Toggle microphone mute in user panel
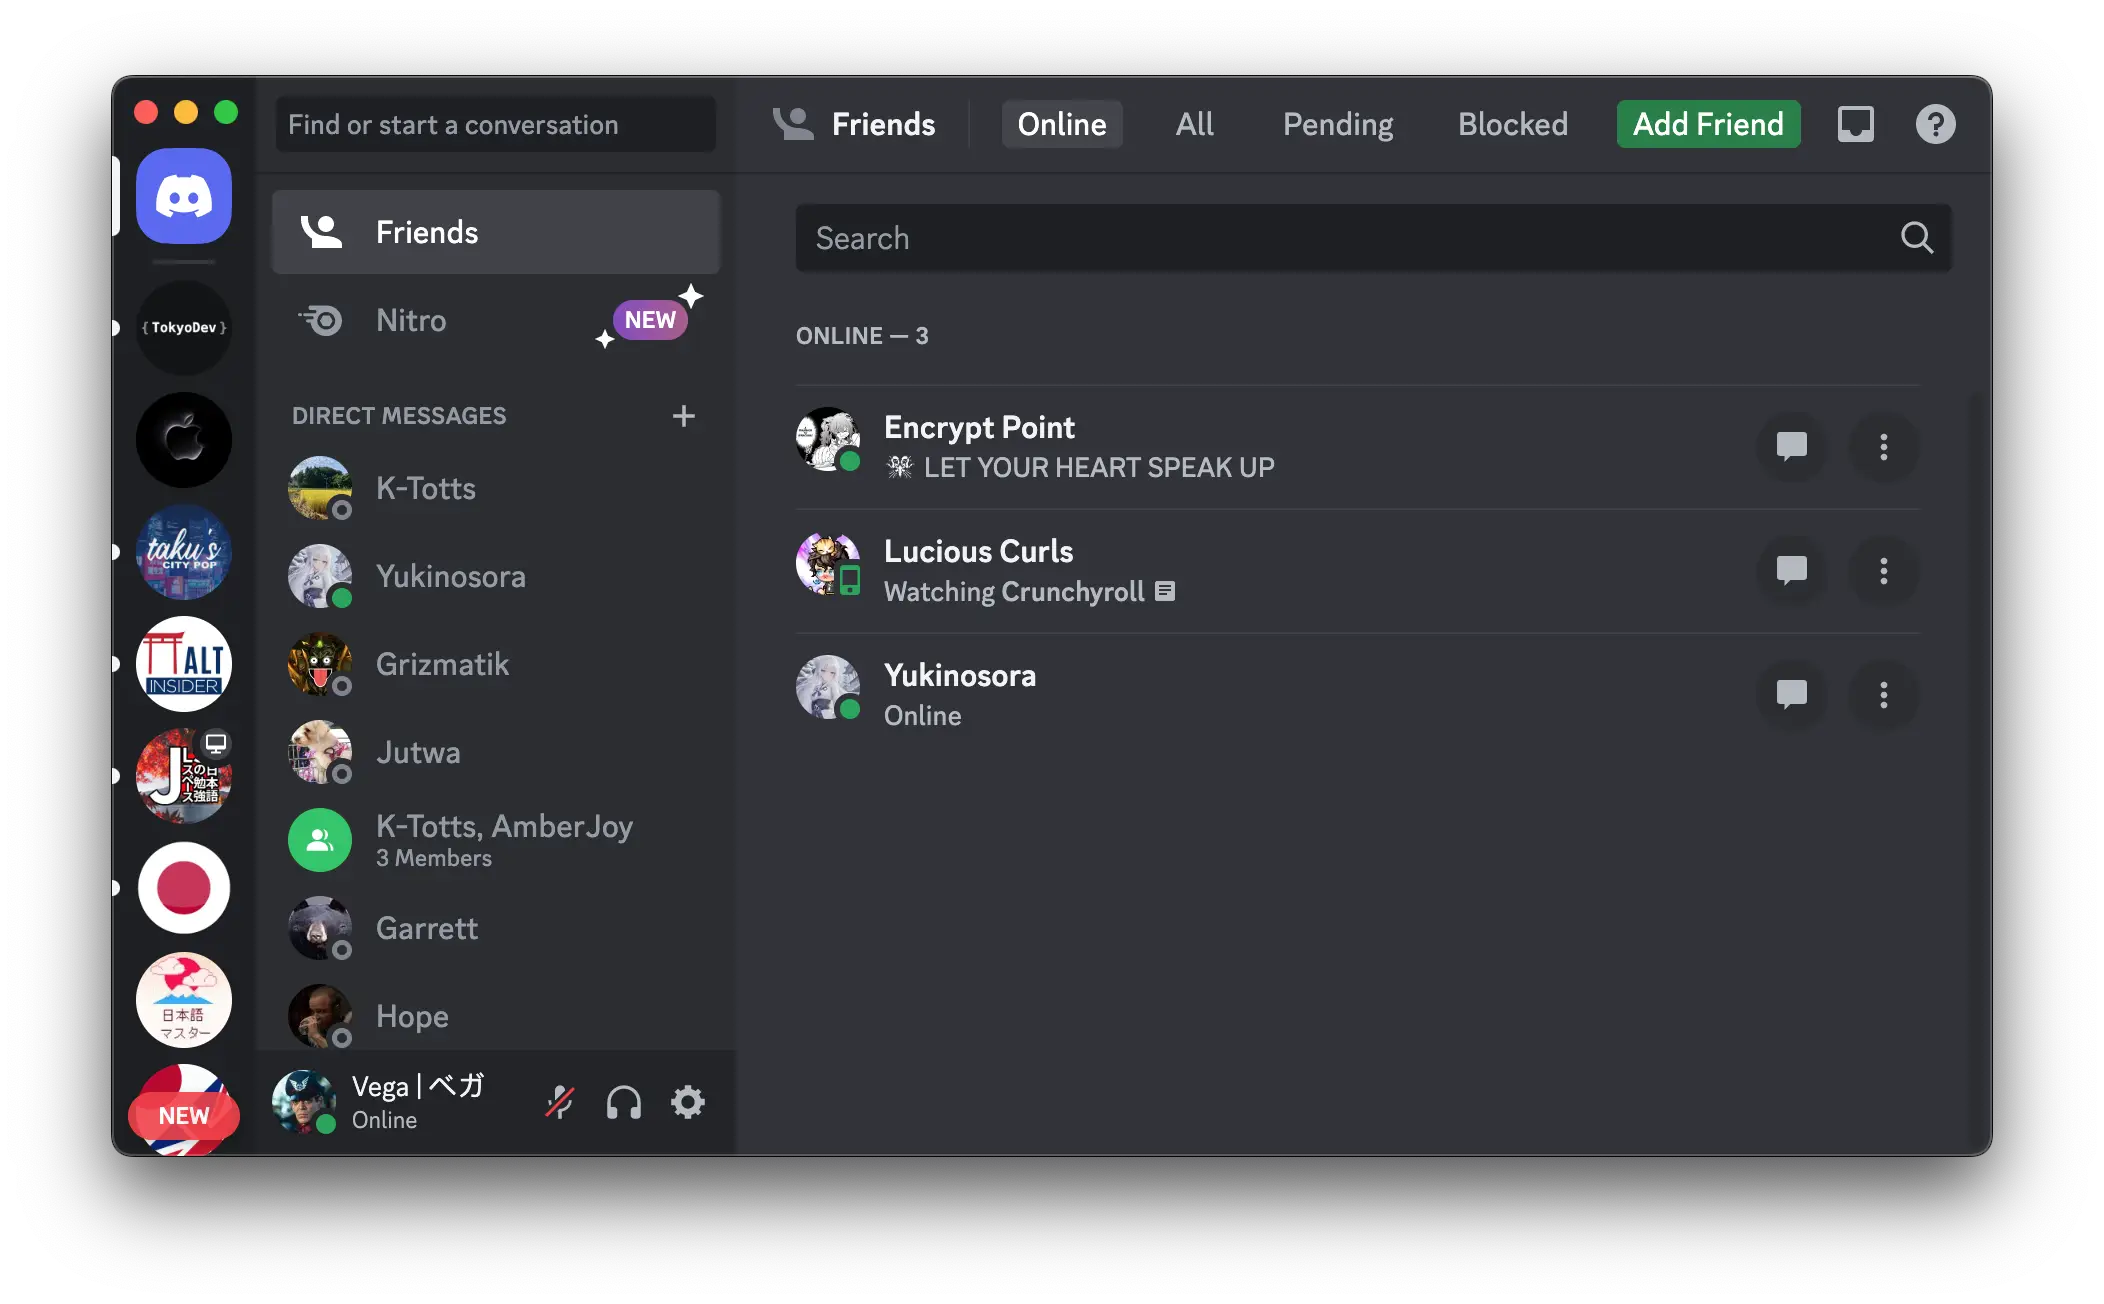Screen dimensions: 2104x1304 point(560,1102)
